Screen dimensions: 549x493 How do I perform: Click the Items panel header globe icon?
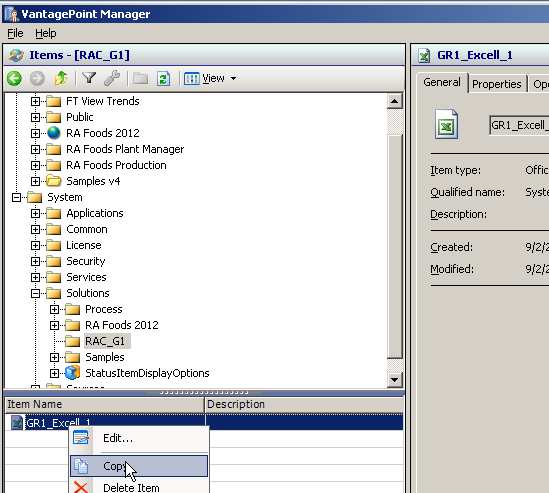click(16, 55)
